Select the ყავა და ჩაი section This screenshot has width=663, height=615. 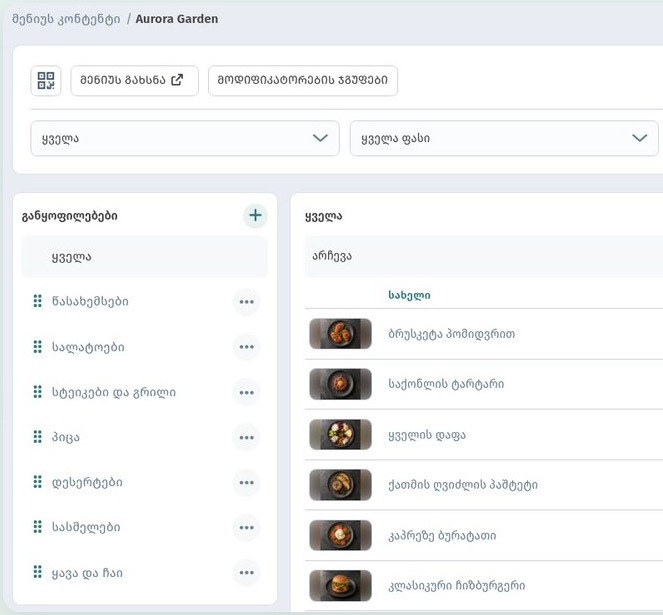point(87,573)
